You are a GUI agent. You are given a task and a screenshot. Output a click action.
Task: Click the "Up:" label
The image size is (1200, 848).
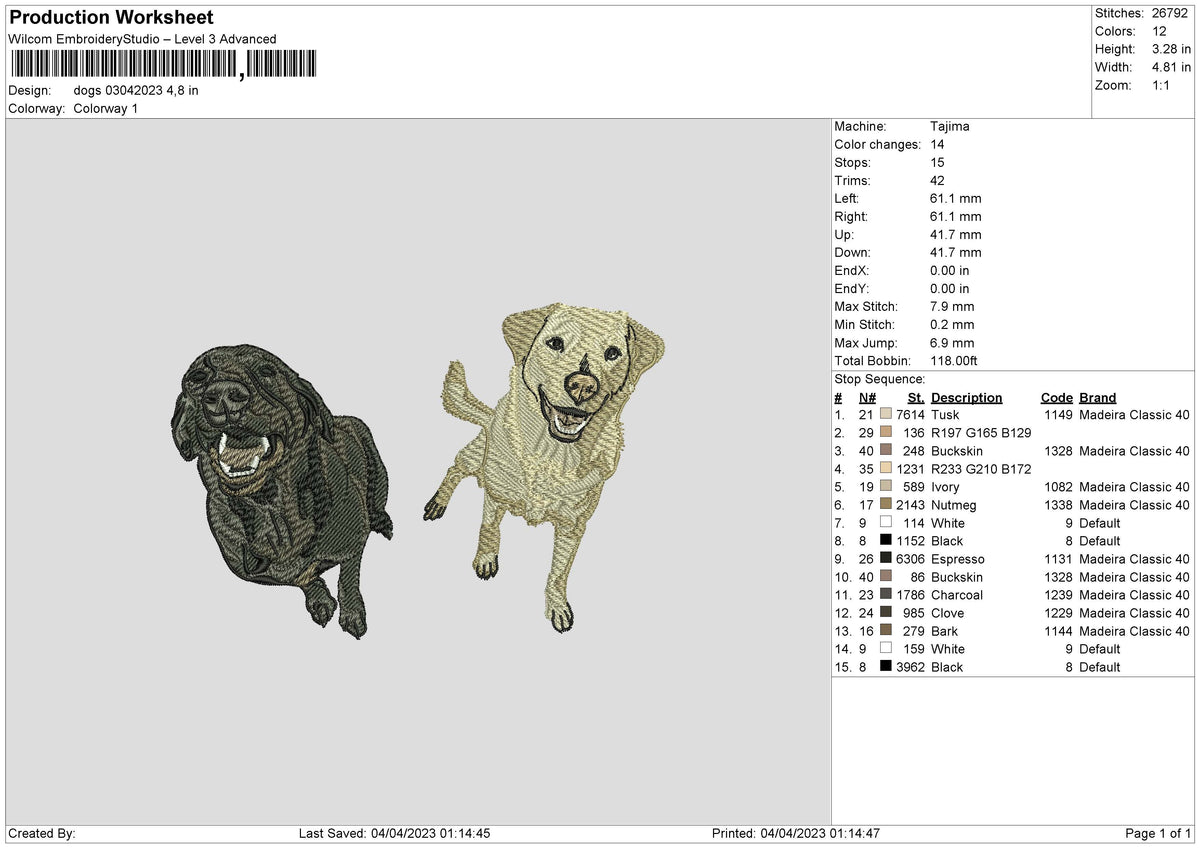[x=844, y=234]
